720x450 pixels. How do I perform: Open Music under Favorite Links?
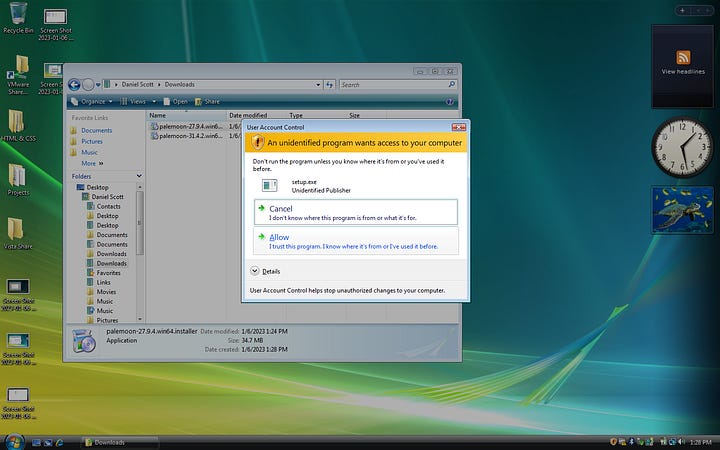(89, 152)
